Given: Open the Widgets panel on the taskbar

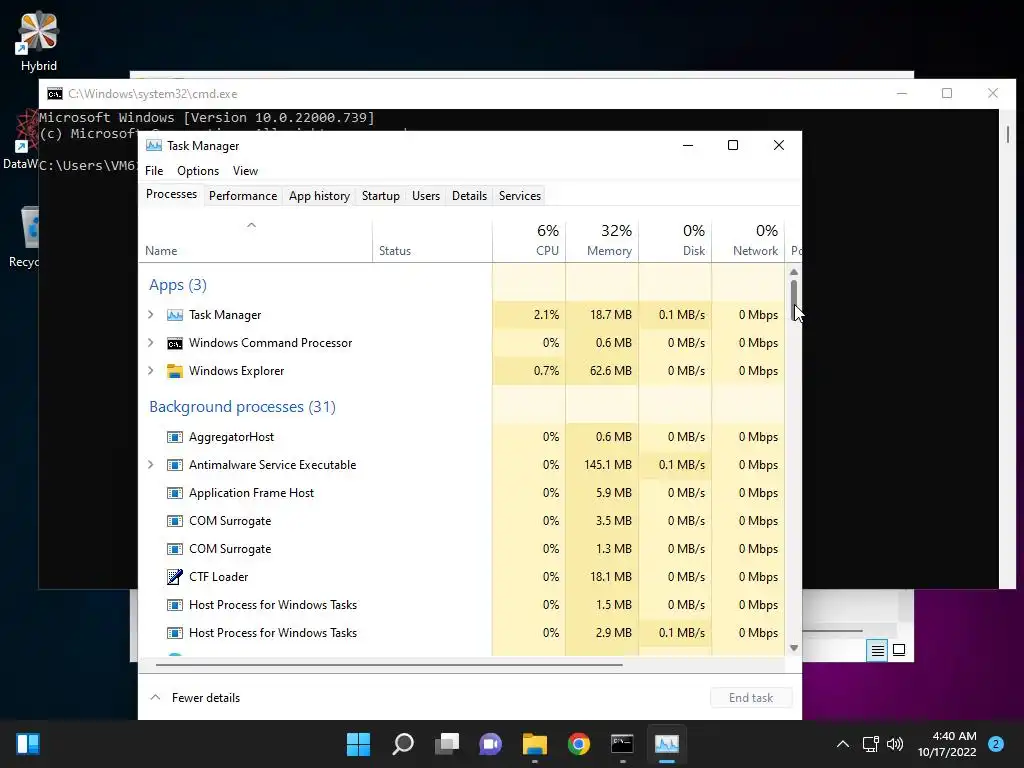Looking at the screenshot, I should pos(27,744).
